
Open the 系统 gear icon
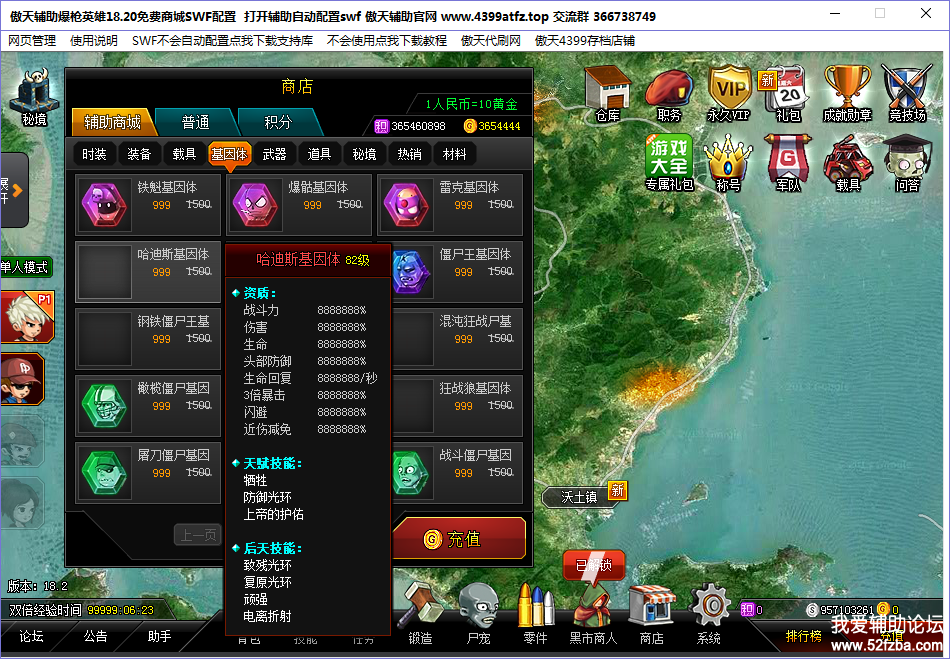(709, 613)
